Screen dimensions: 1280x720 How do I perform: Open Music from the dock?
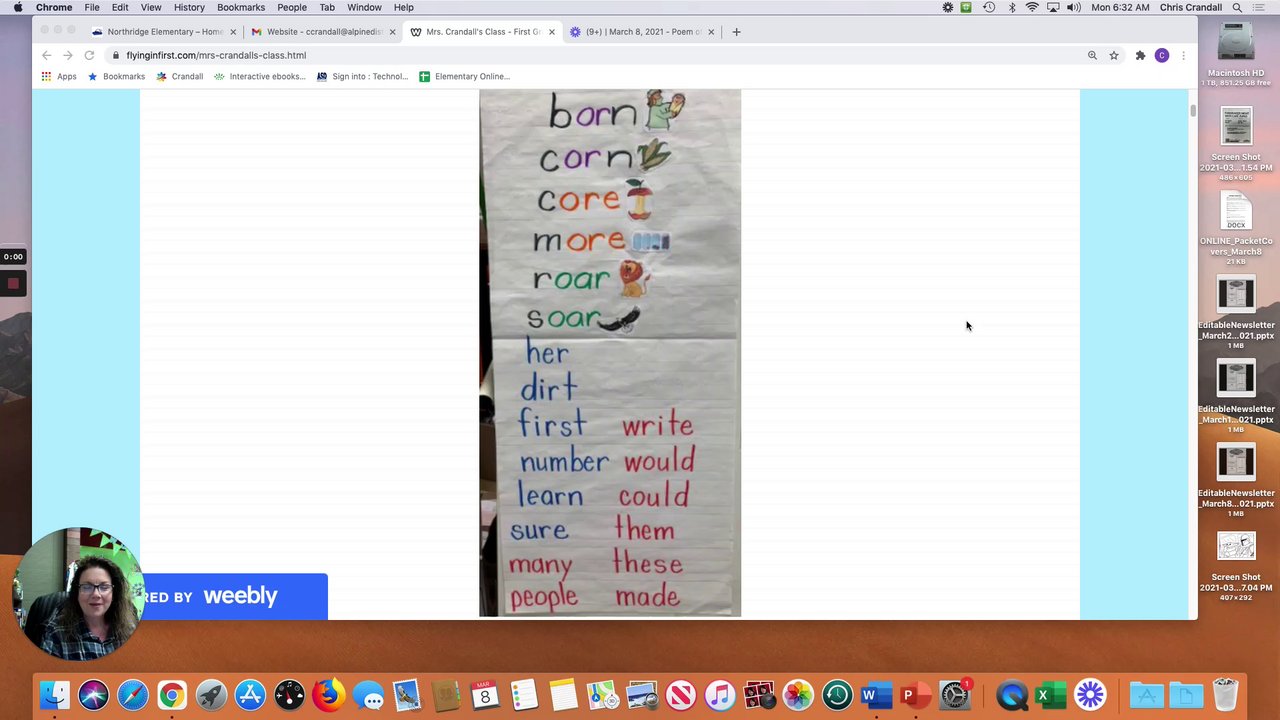click(x=720, y=694)
